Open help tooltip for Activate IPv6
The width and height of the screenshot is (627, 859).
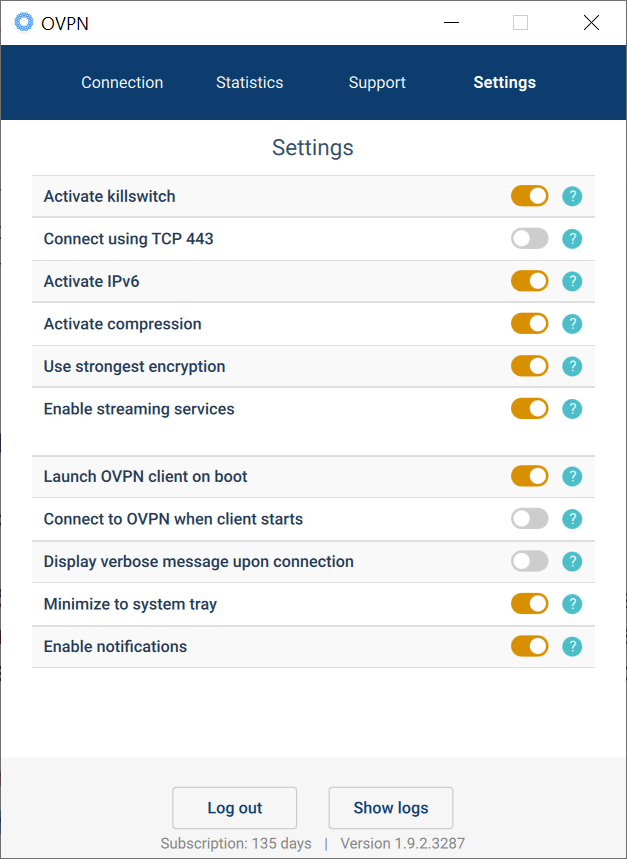572,281
